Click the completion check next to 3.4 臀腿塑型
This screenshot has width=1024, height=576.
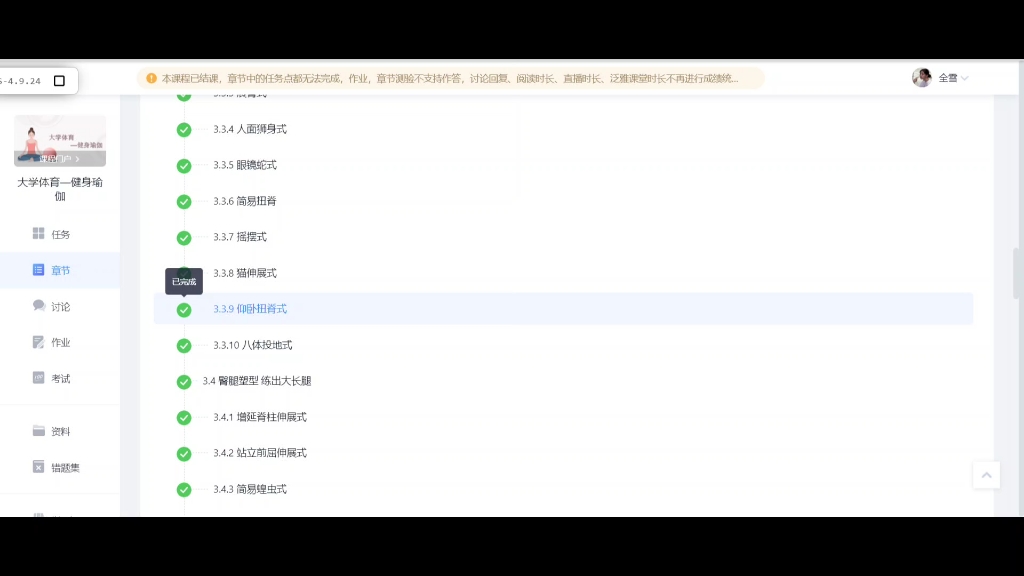coord(184,382)
